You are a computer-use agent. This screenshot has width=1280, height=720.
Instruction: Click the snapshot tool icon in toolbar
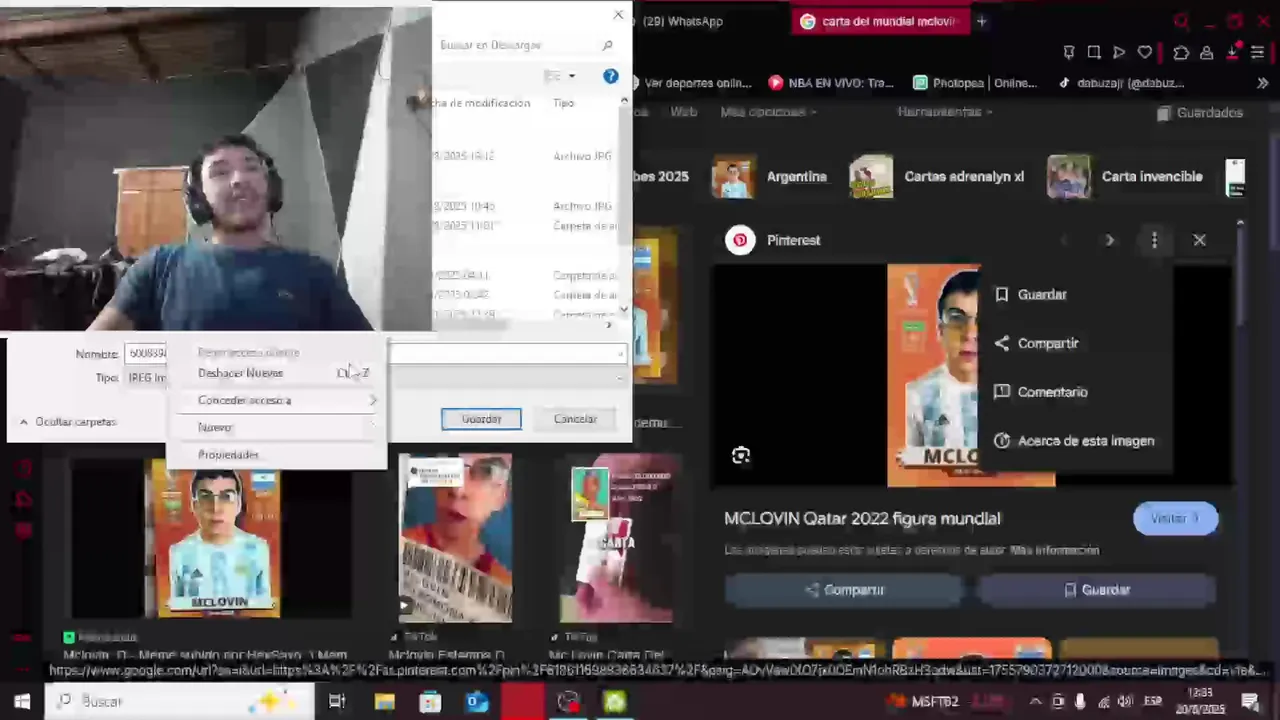pos(1094,52)
